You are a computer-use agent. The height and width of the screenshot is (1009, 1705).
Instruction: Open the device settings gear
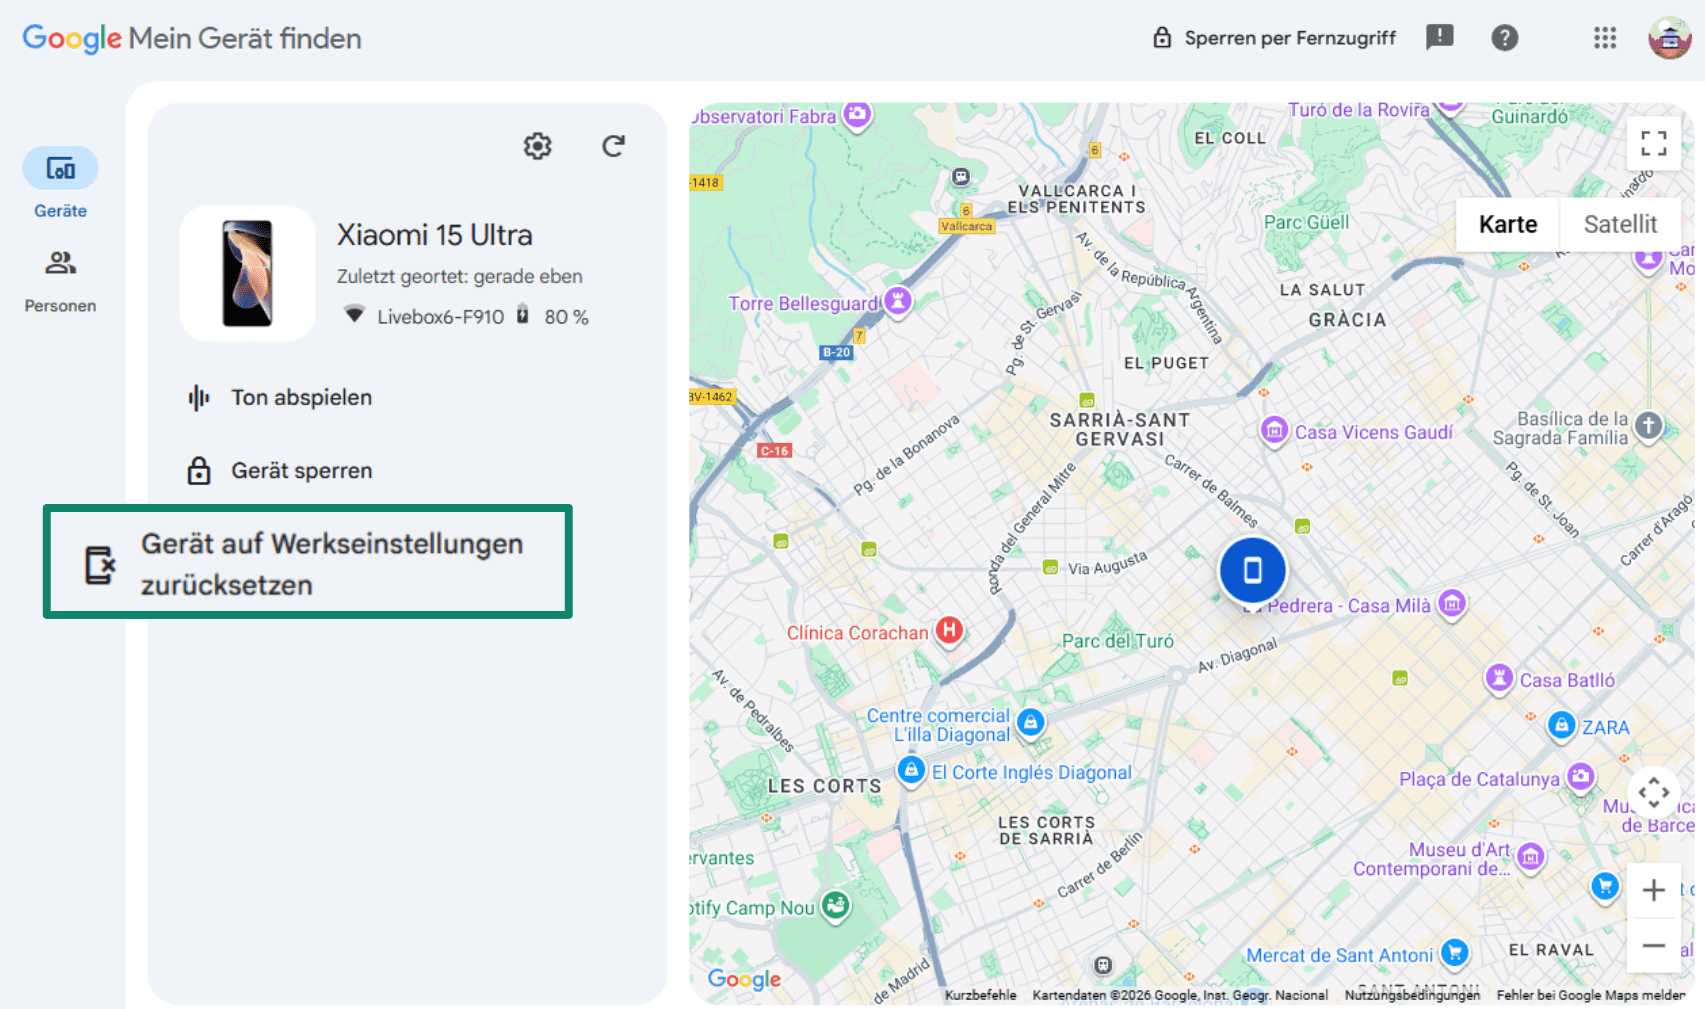(x=537, y=145)
